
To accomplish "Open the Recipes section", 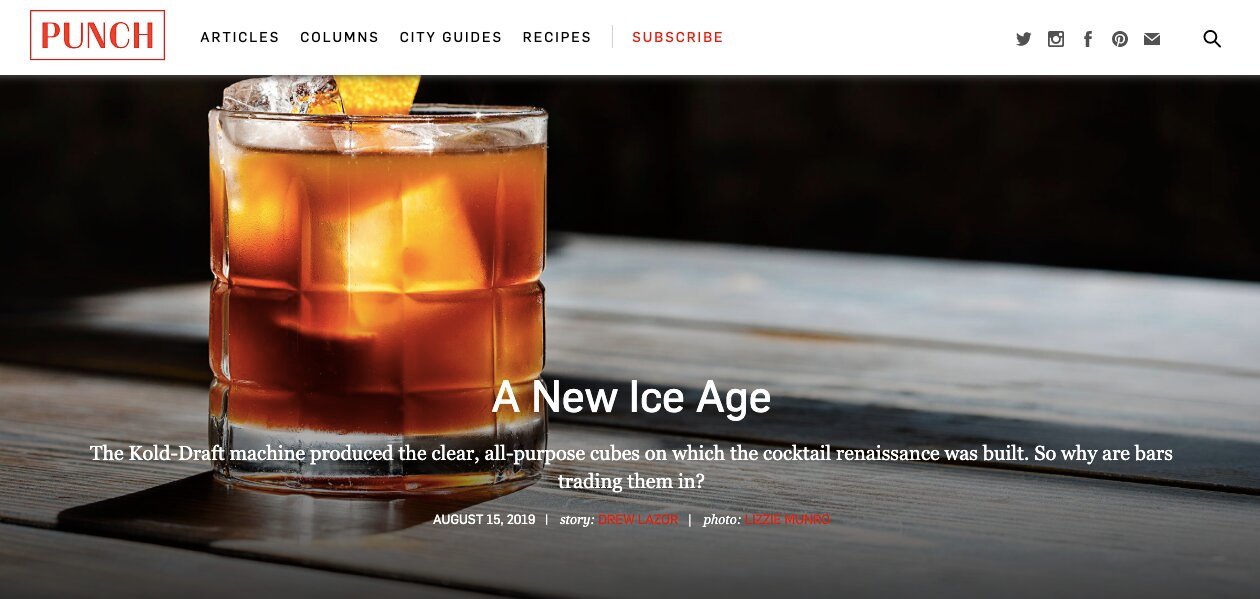I will (x=557, y=37).
